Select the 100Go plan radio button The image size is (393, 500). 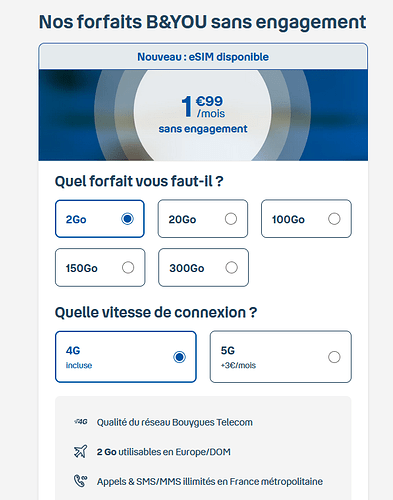tap(334, 219)
